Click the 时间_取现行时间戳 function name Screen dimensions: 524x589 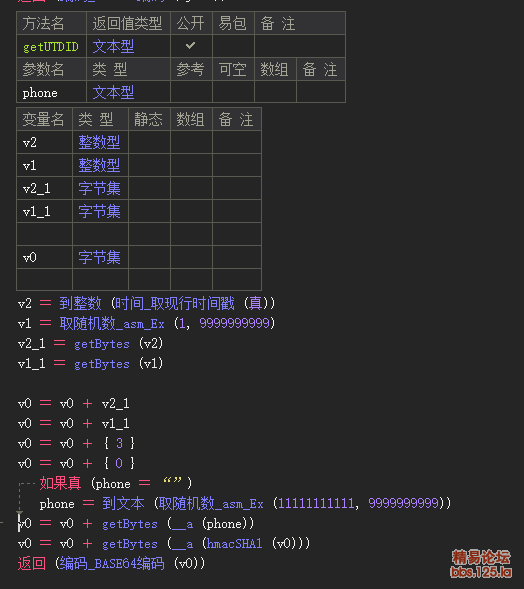174,304
